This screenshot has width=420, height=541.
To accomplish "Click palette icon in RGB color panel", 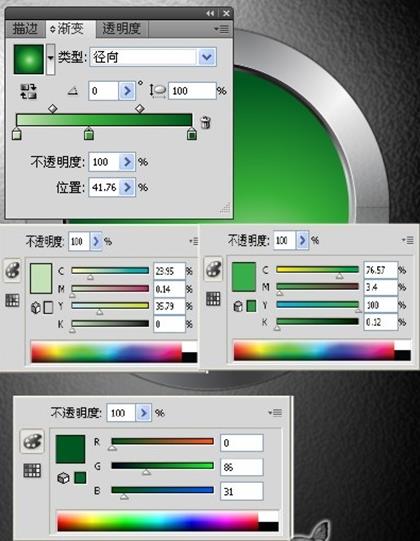I will [32, 441].
